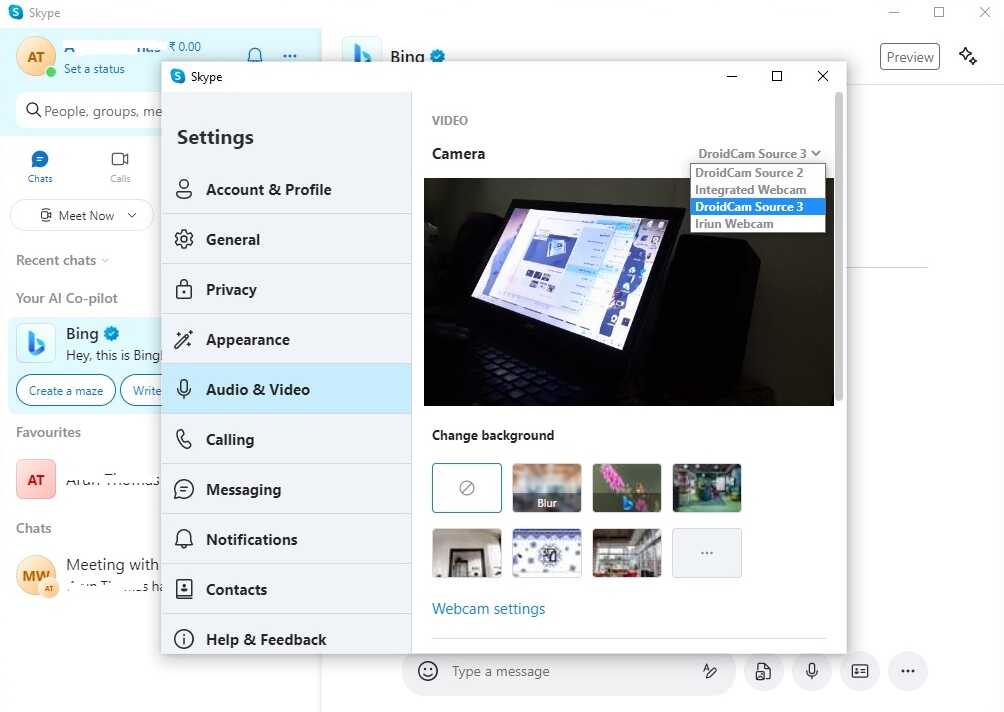Image resolution: width=1004 pixels, height=712 pixels.
Task: Click the Type a message field
Action: [x=570, y=671]
